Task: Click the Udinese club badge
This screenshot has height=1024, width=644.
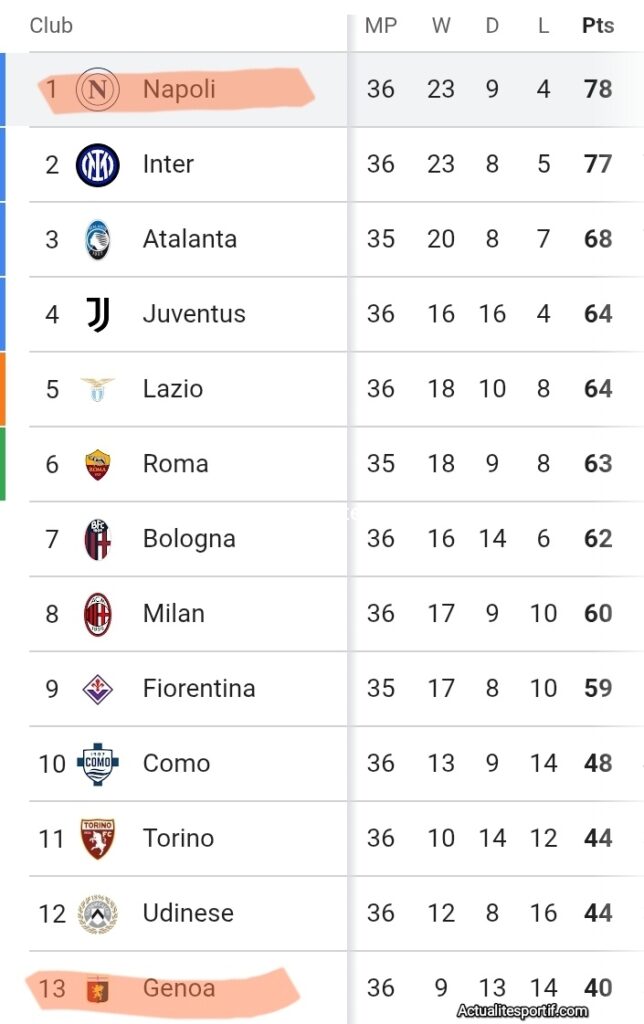Action: coord(97,914)
